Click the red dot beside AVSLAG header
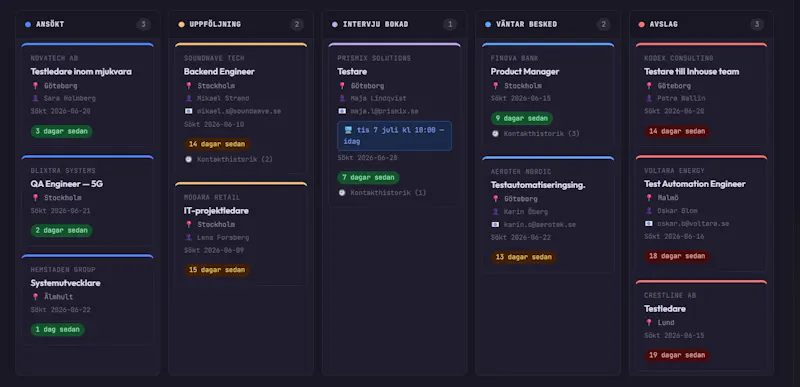Image resolution: width=800 pixels, height=387 pixels. click(x=641, y=24)
